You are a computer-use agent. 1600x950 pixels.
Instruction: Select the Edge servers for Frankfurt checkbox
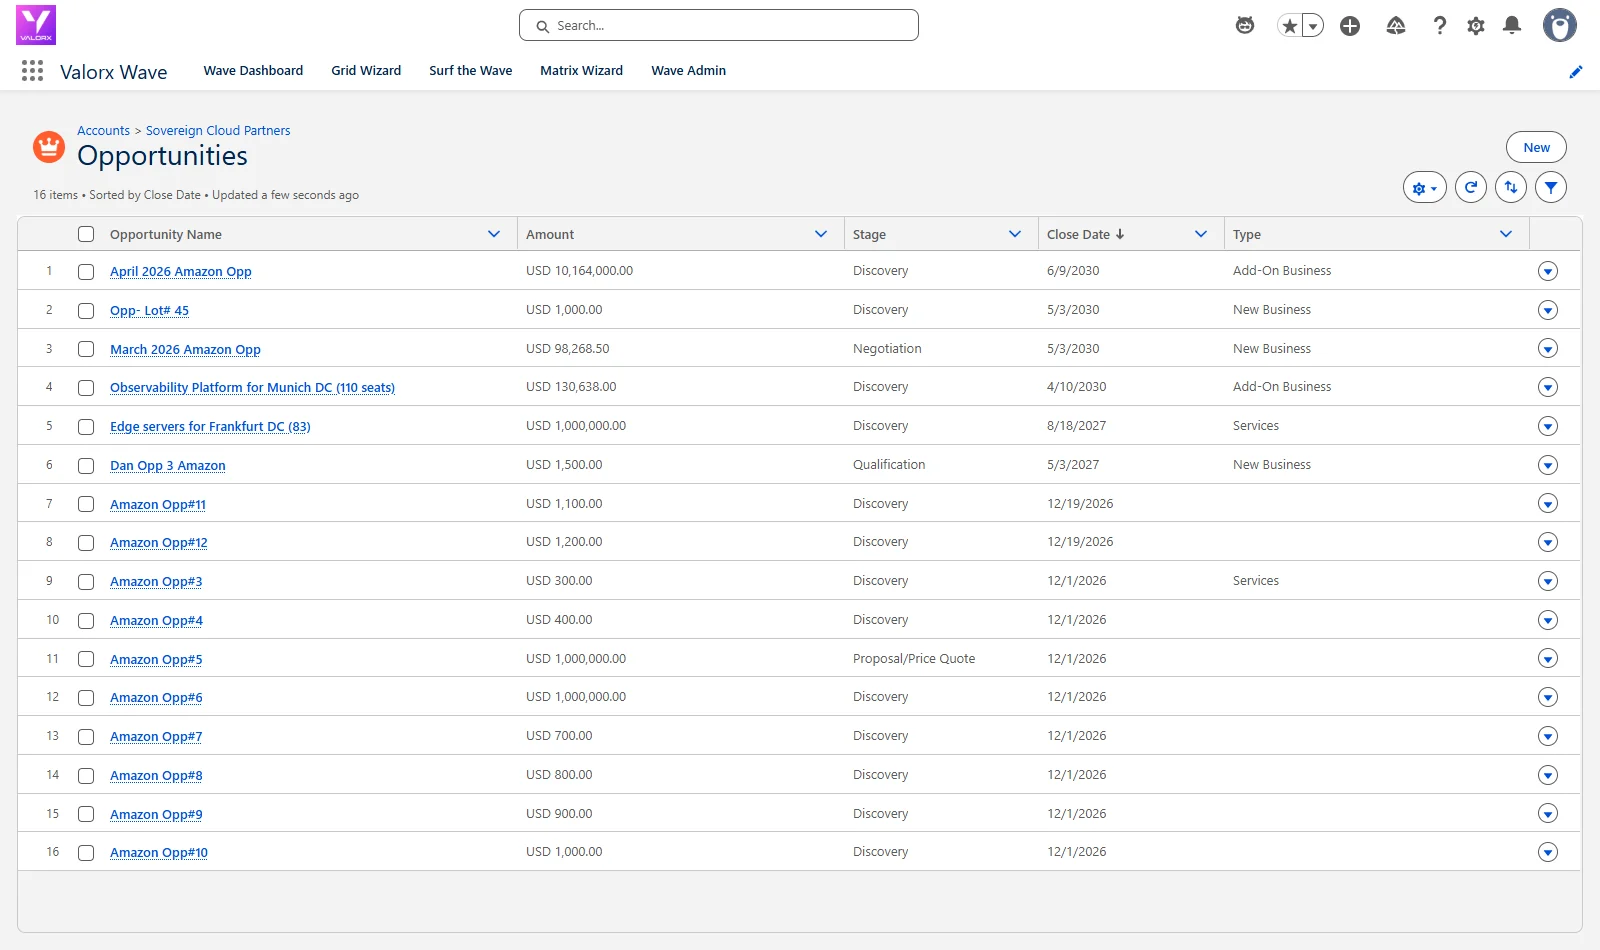tap(86, 427)
